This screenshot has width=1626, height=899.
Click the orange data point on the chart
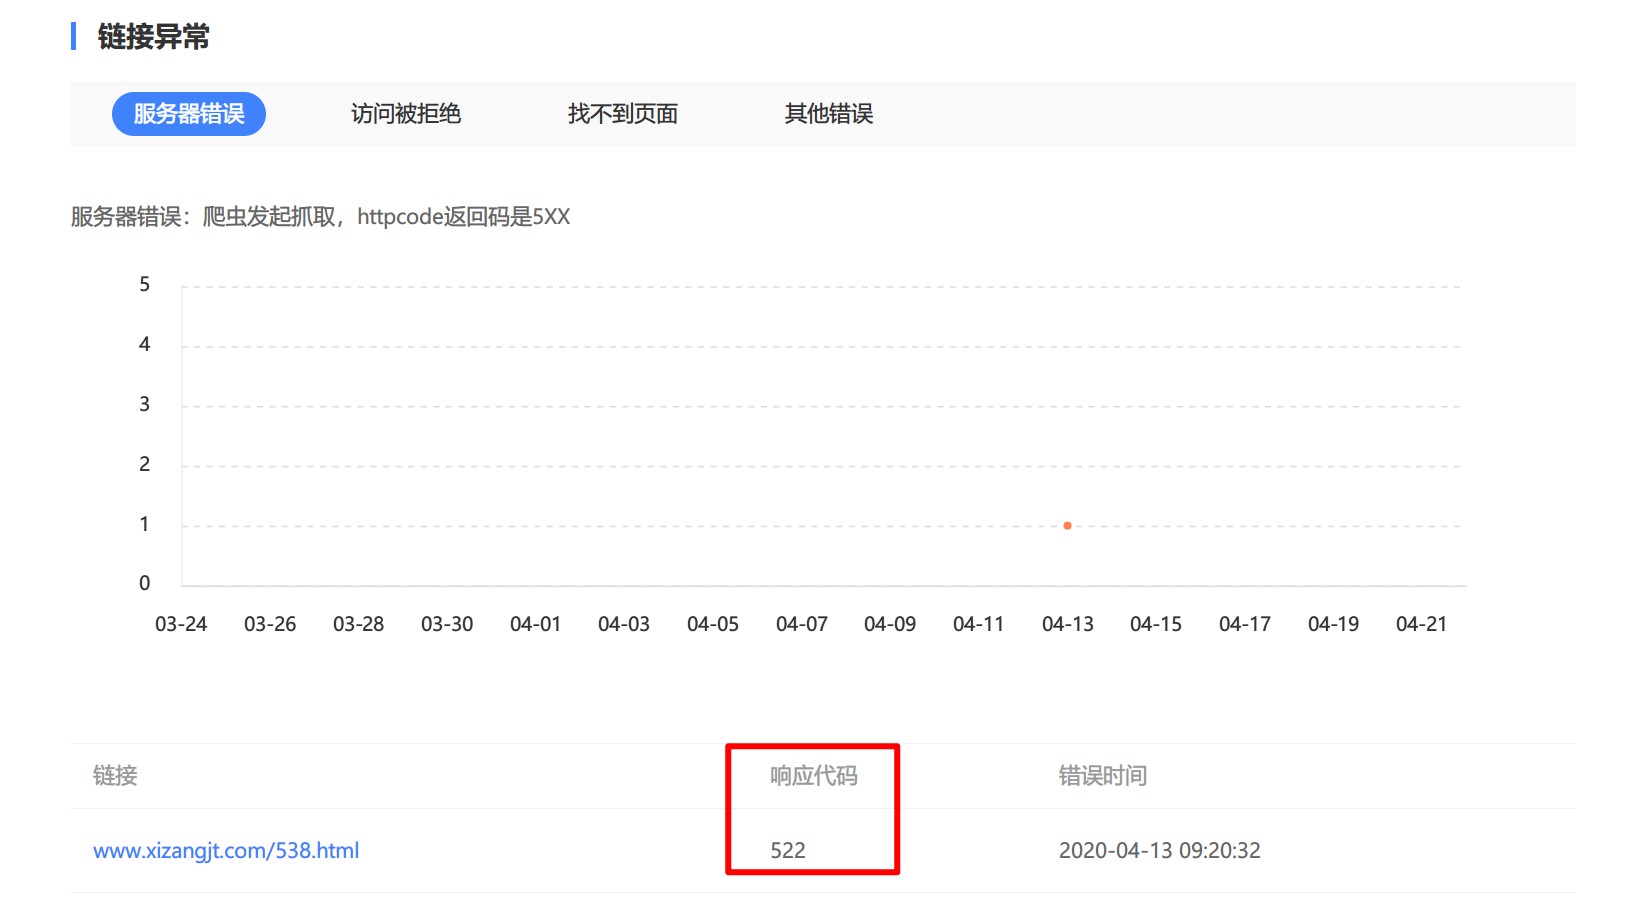coord(1067,525)
